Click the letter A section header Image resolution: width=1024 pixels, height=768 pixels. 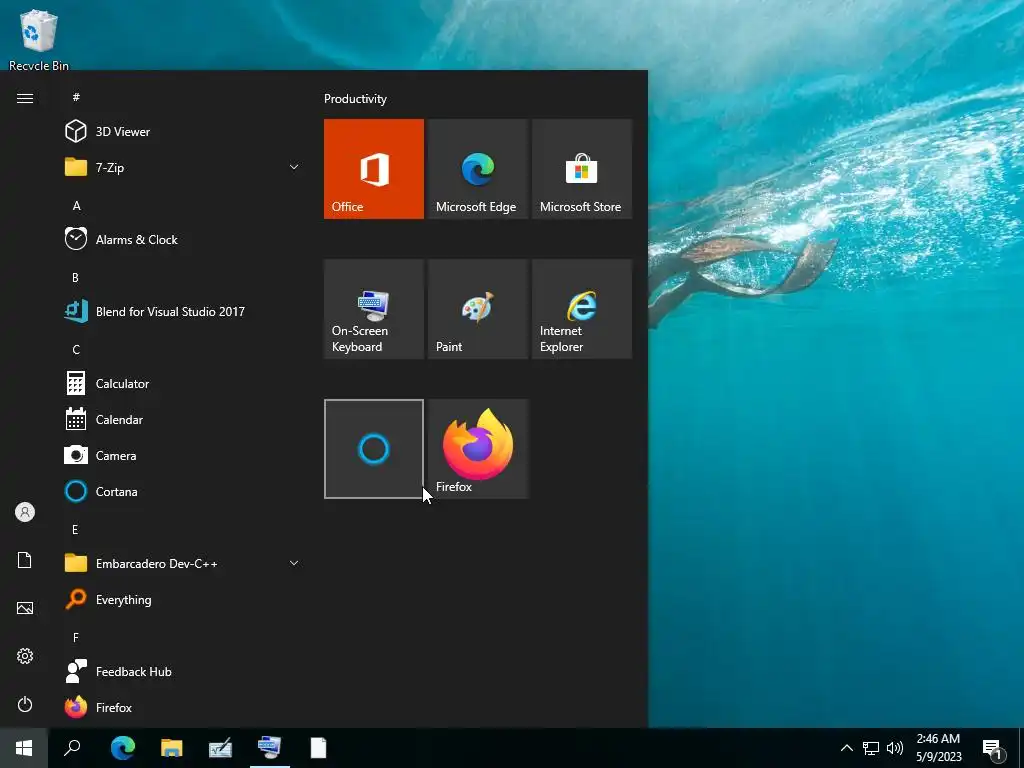[x=76, y=206]
